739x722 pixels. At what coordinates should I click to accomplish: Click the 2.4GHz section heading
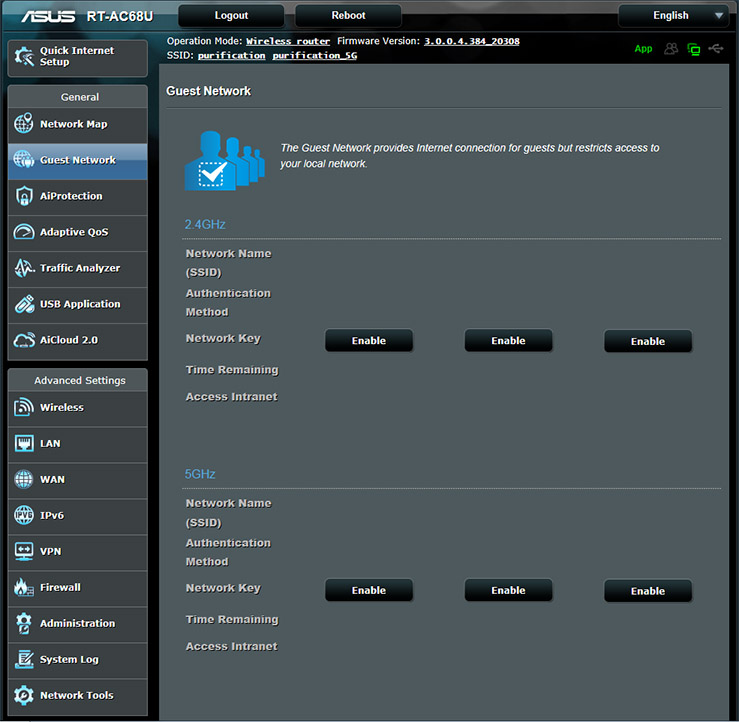205,224
